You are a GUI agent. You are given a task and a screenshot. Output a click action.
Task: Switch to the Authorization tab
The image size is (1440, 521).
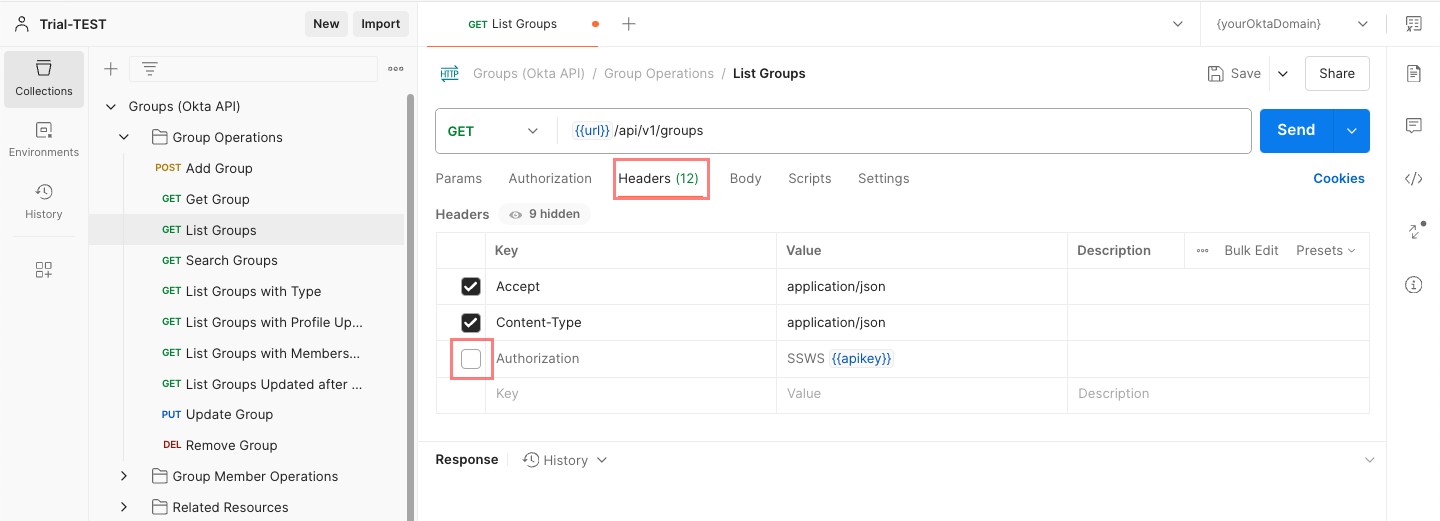(550, 179)
